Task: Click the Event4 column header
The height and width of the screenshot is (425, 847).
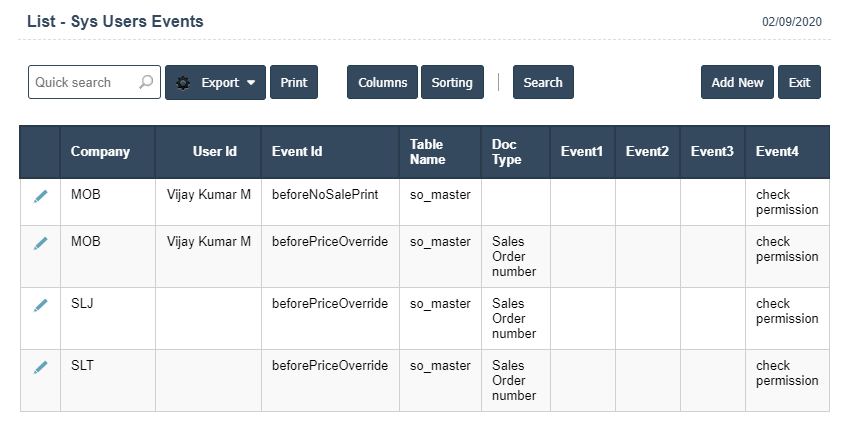Action: pos(777,152)
